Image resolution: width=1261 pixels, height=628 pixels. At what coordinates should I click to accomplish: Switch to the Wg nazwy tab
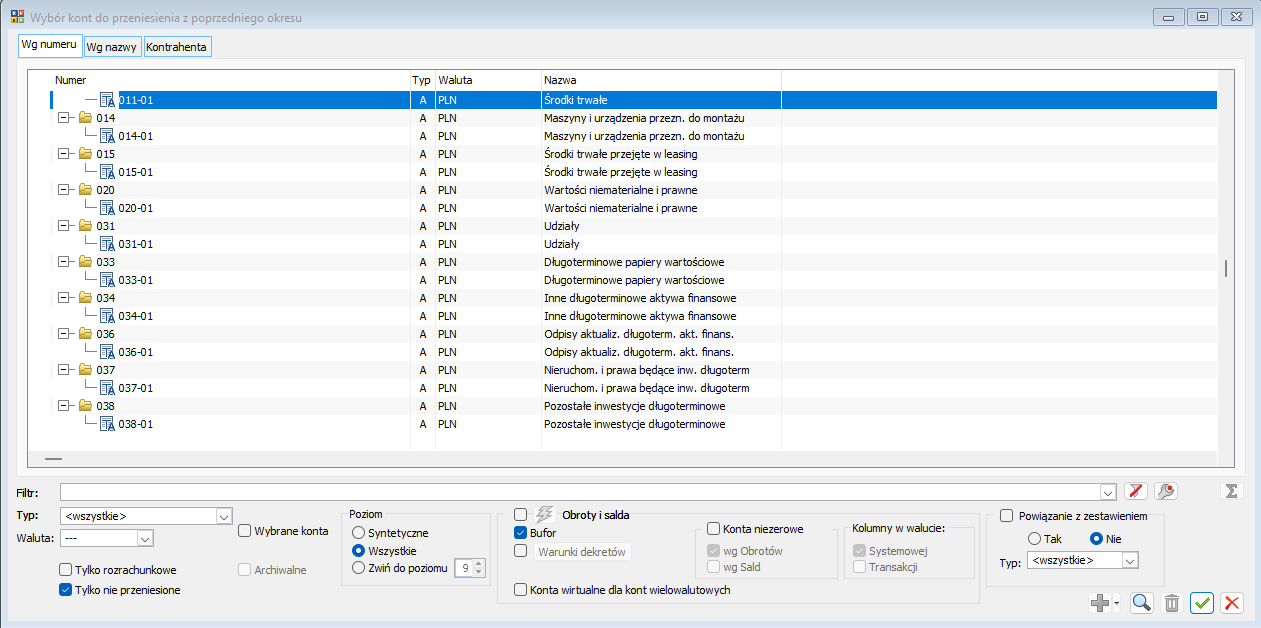click(112, 47)
